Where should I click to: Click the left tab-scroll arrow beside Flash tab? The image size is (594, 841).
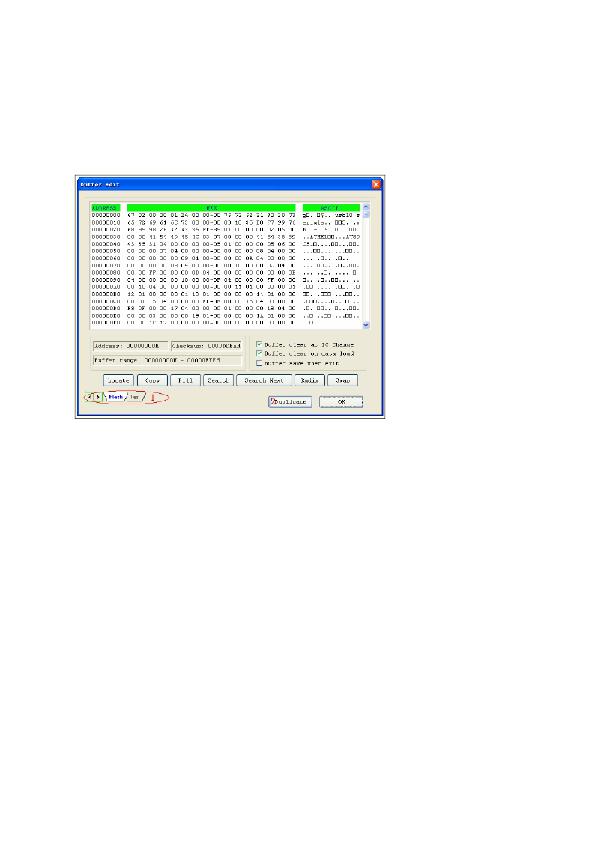coord(89,397)
